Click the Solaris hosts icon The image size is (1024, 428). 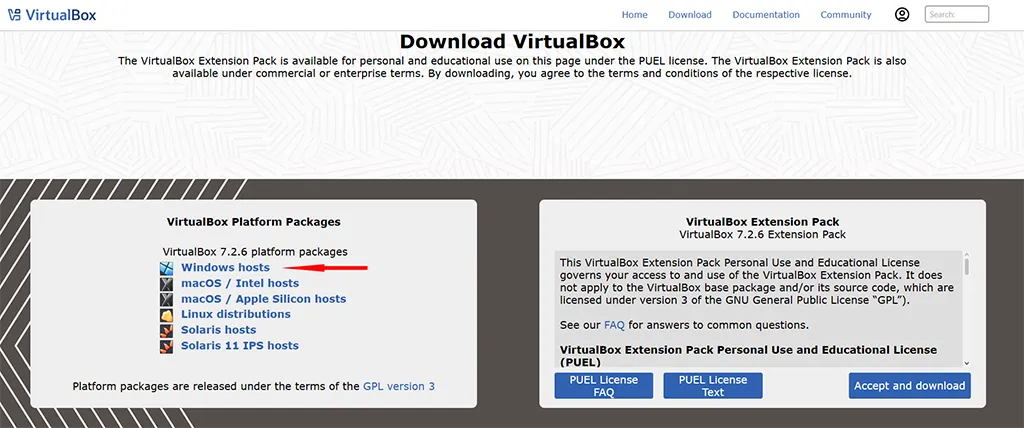(x=167, y=330)
